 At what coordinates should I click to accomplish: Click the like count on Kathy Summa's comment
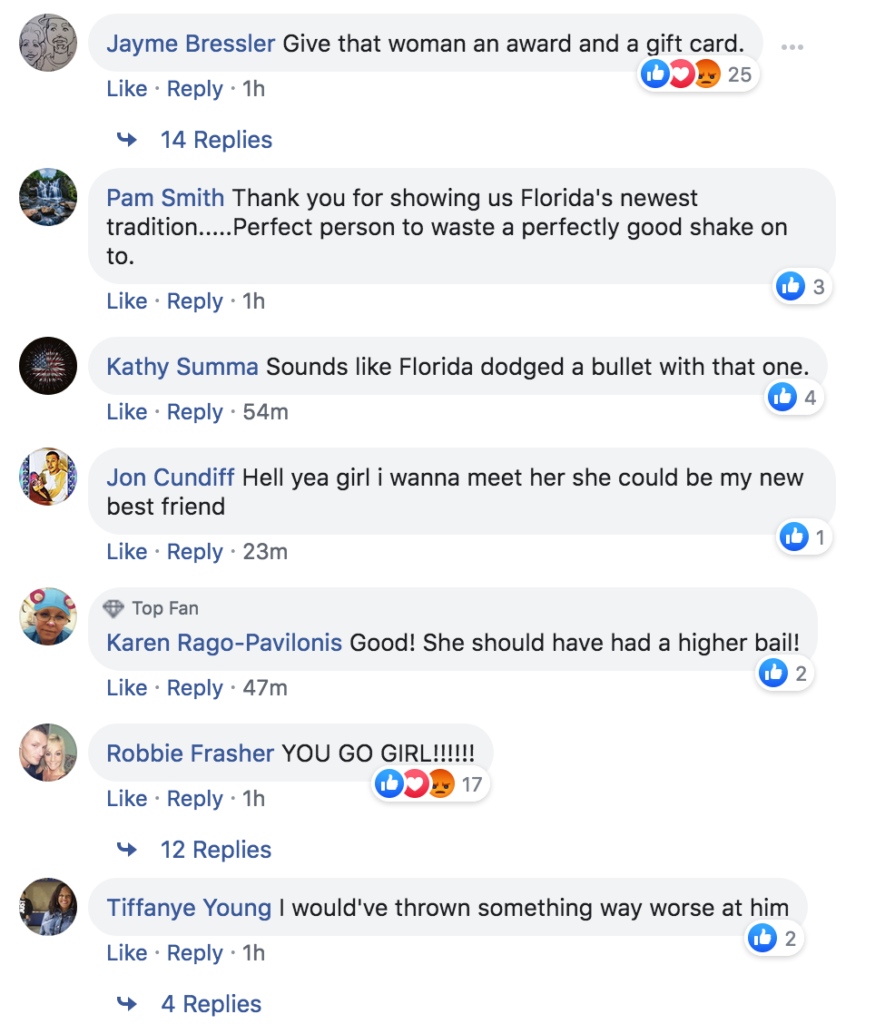810,398
